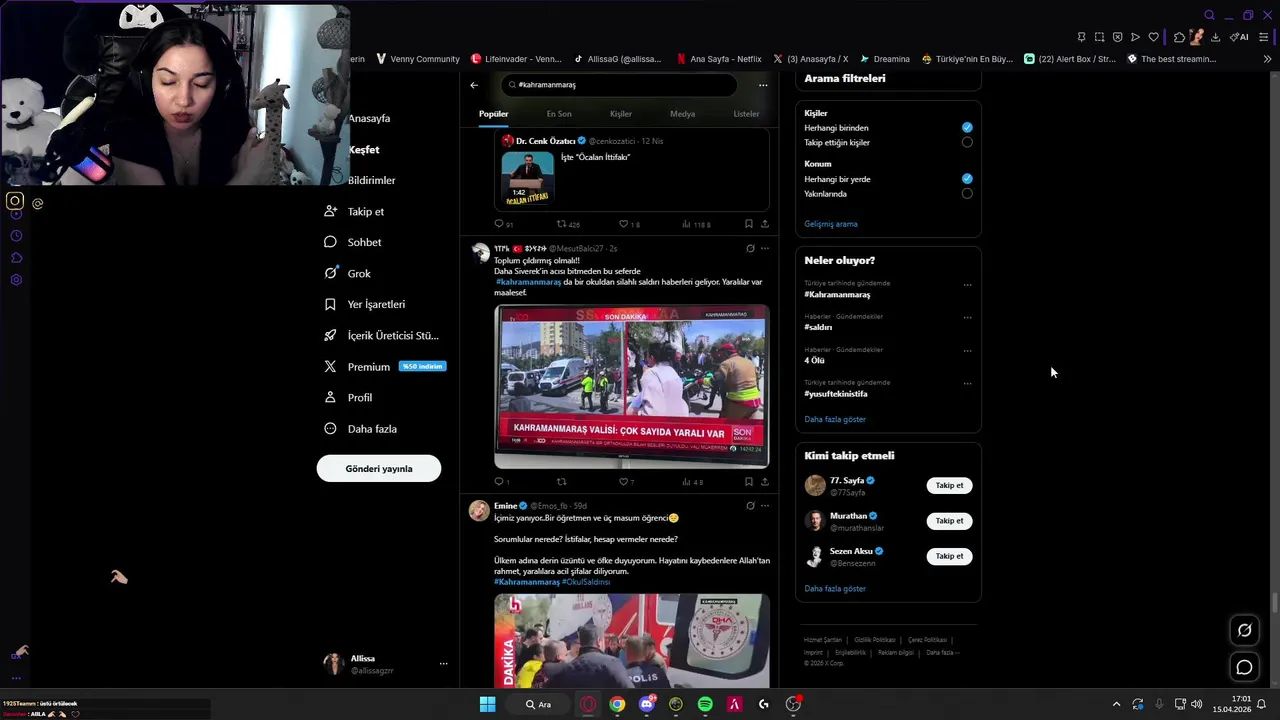The image size is (1280, 720).
Task: Open #Kahramanmaraş trend in Neler oluyor
Action: (837, 295)
